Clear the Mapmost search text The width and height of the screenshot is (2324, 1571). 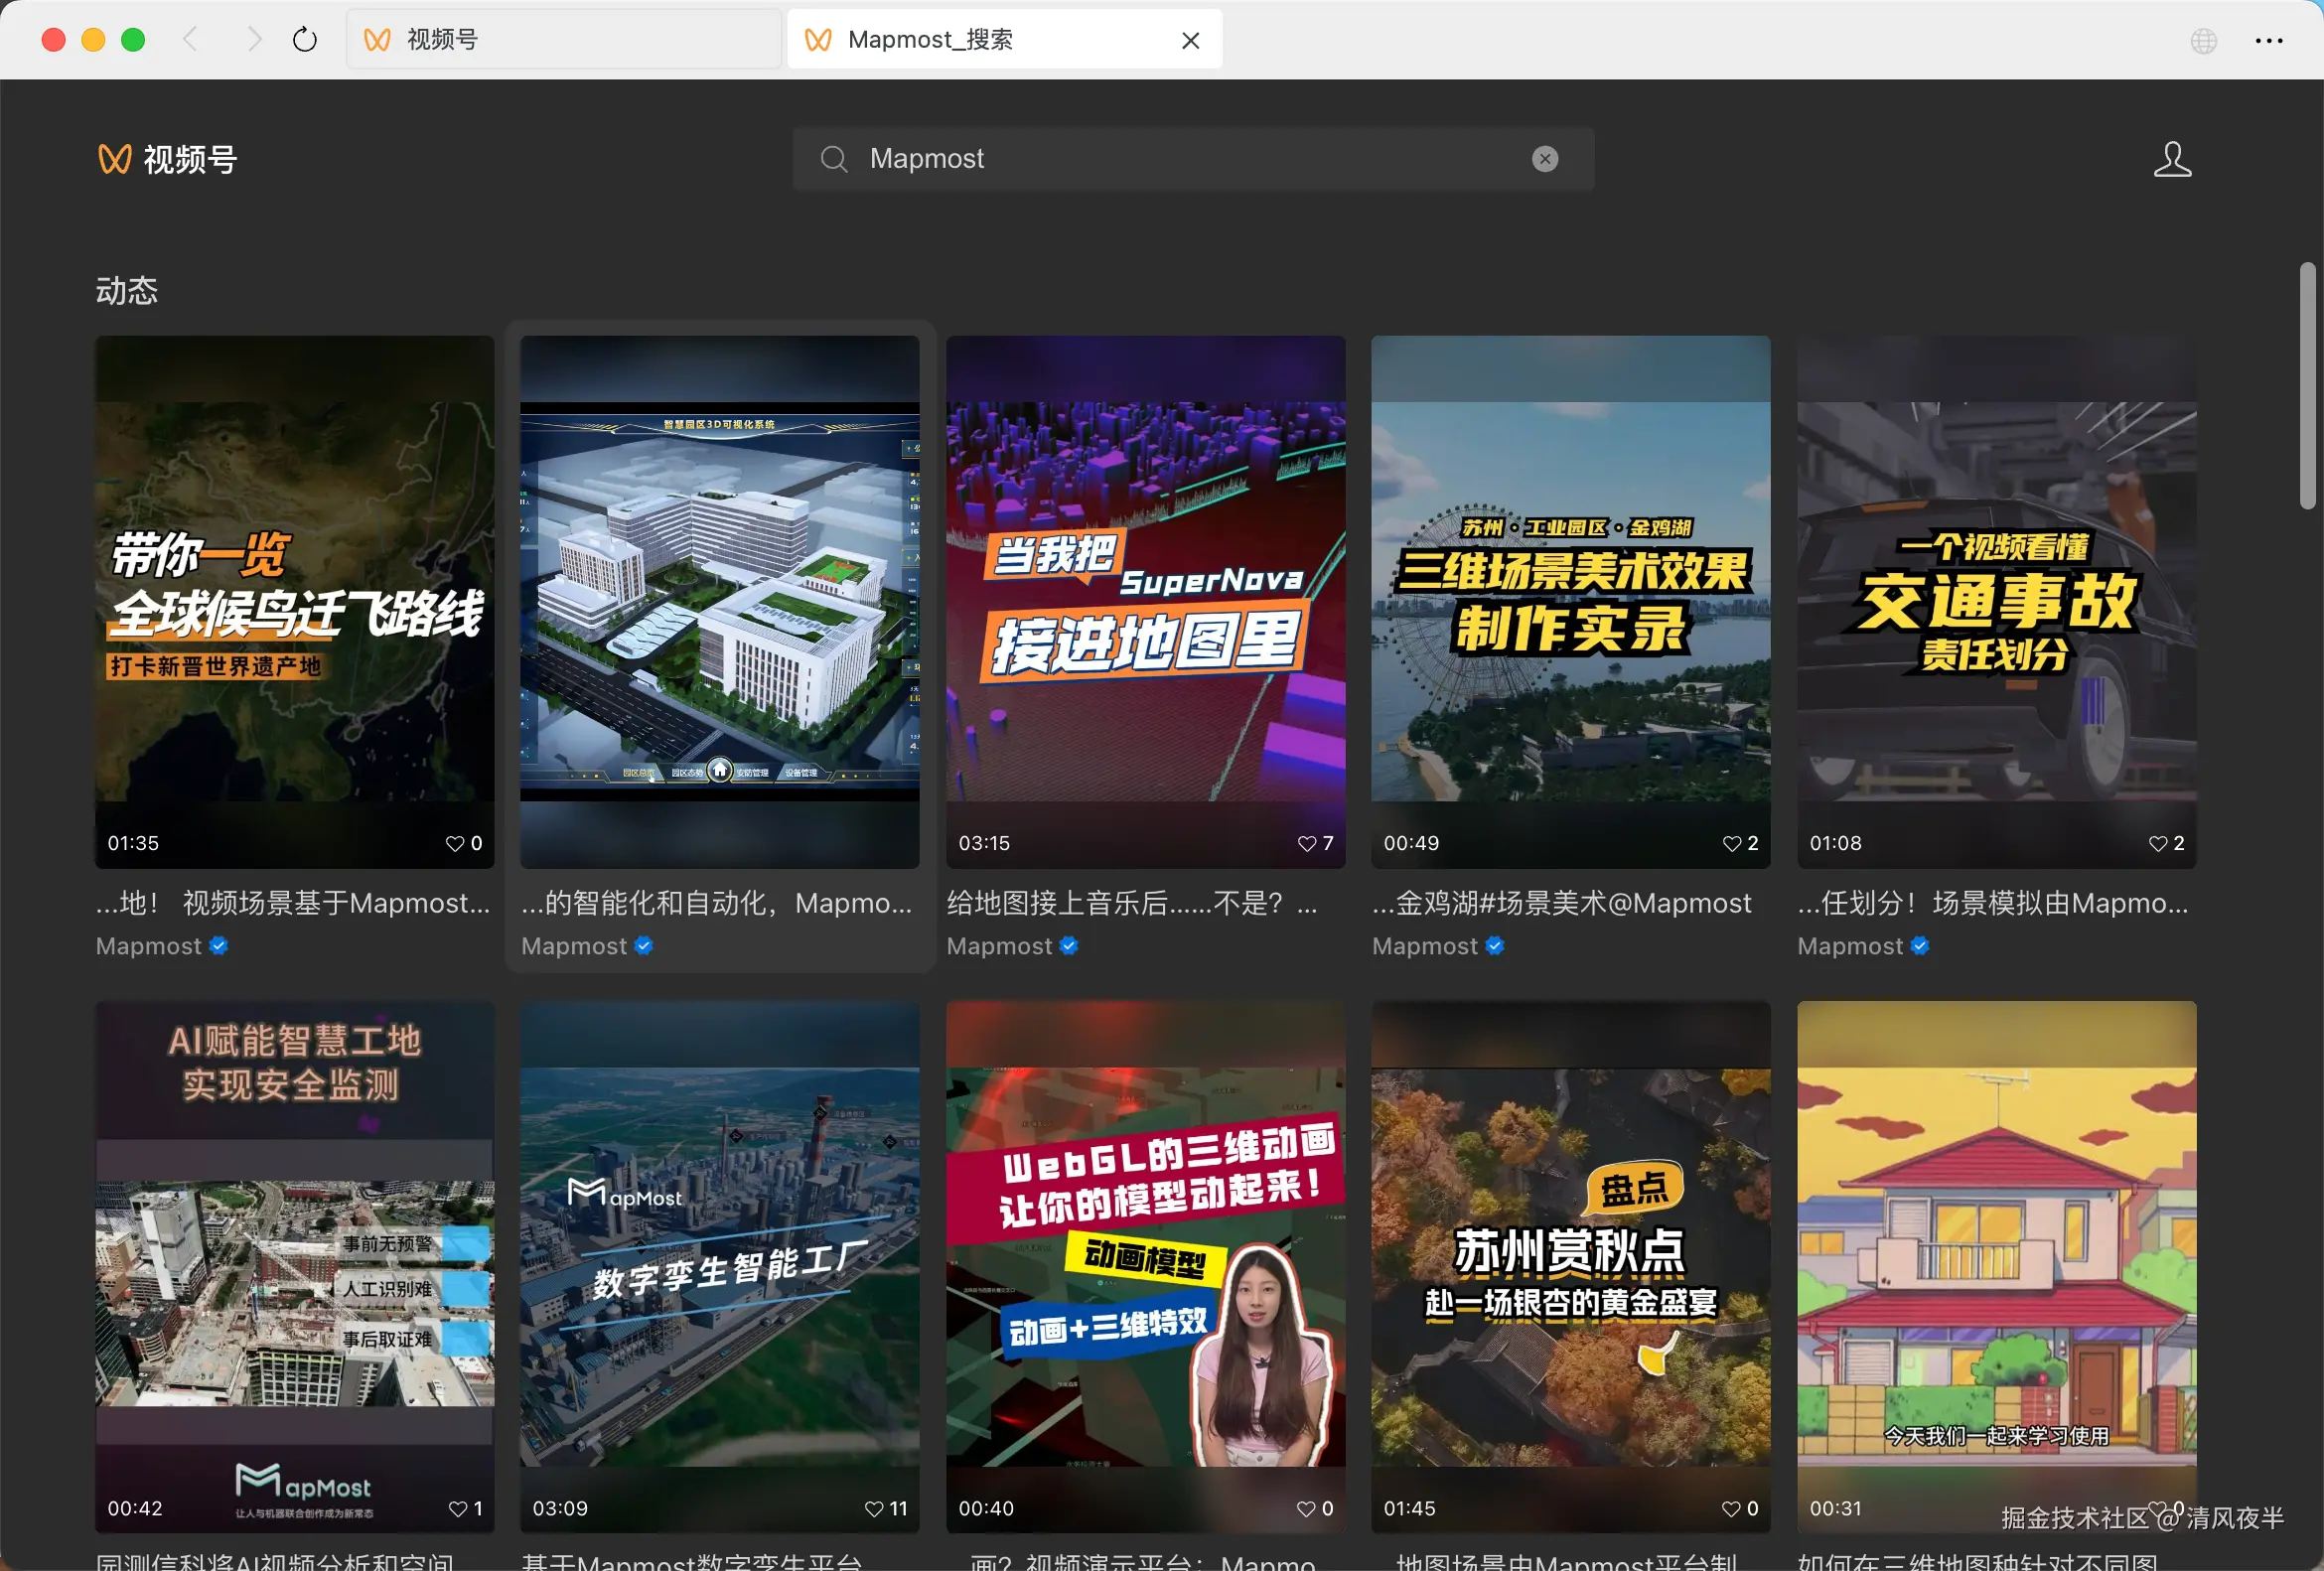[x=1544, y=159]
